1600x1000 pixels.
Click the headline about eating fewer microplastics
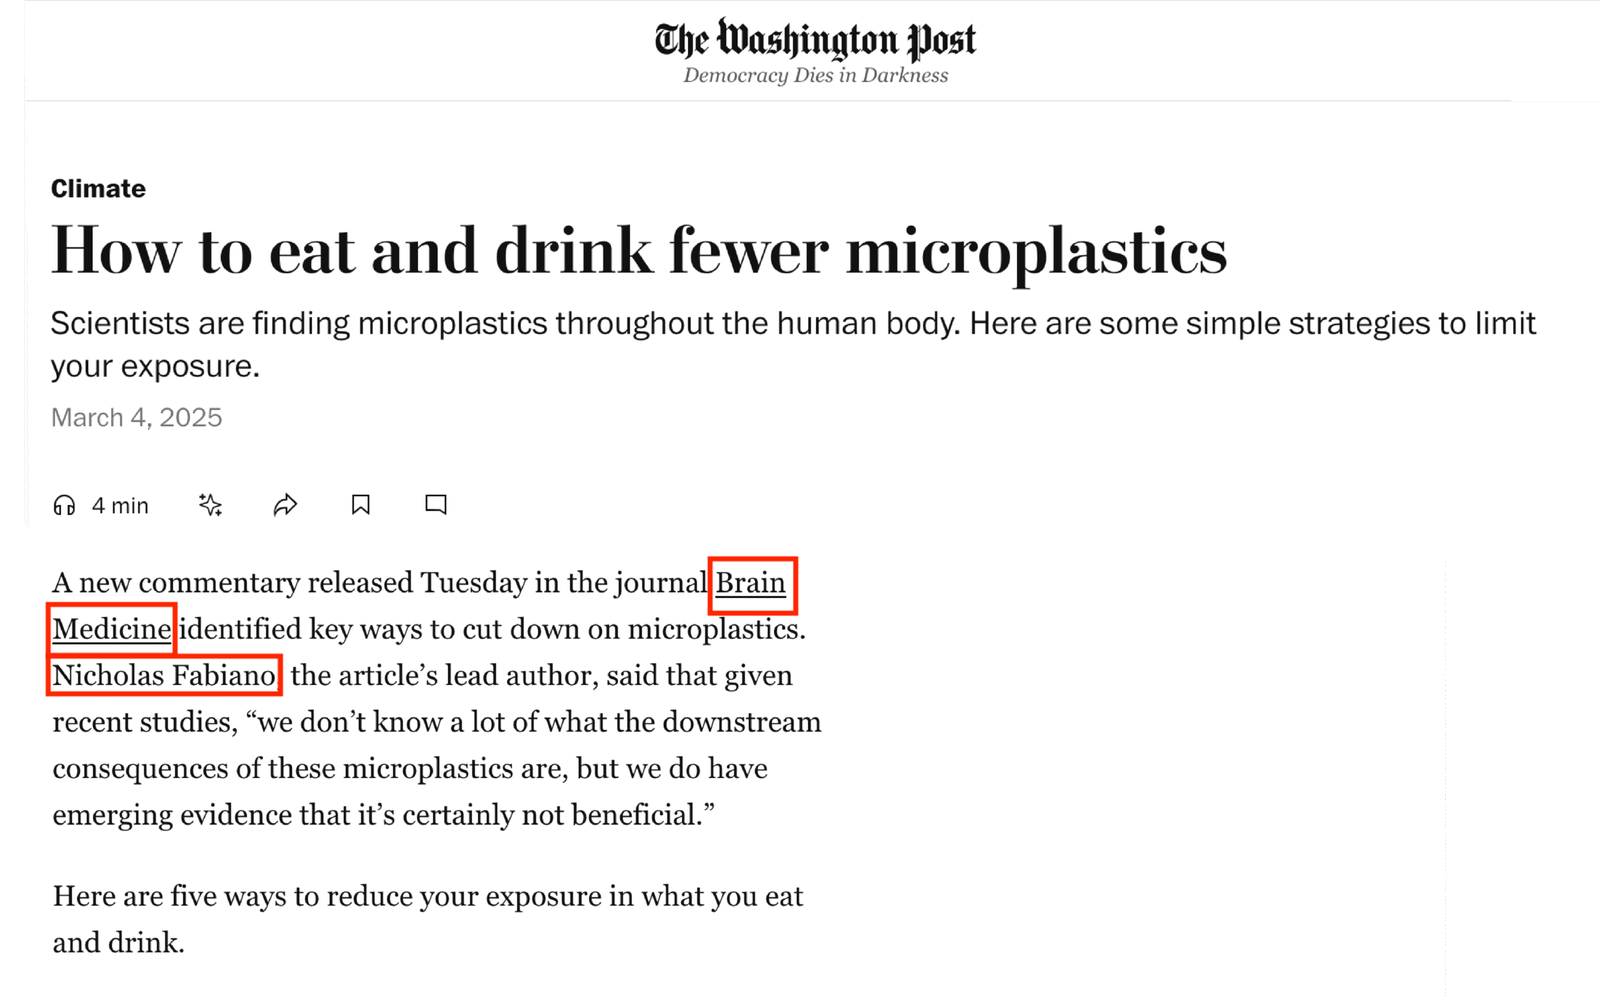[638, 250]
